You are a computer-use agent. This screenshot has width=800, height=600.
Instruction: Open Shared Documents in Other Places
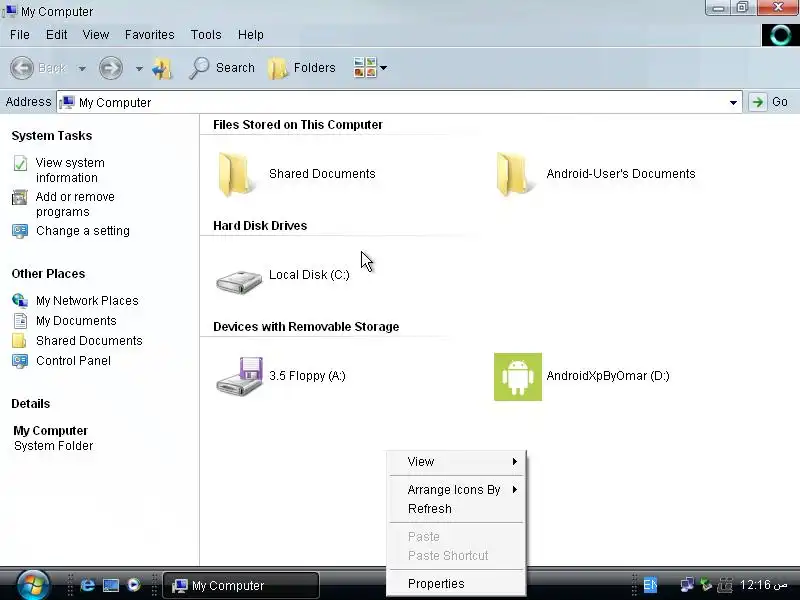pyautogui.click(x=89, y=340)
